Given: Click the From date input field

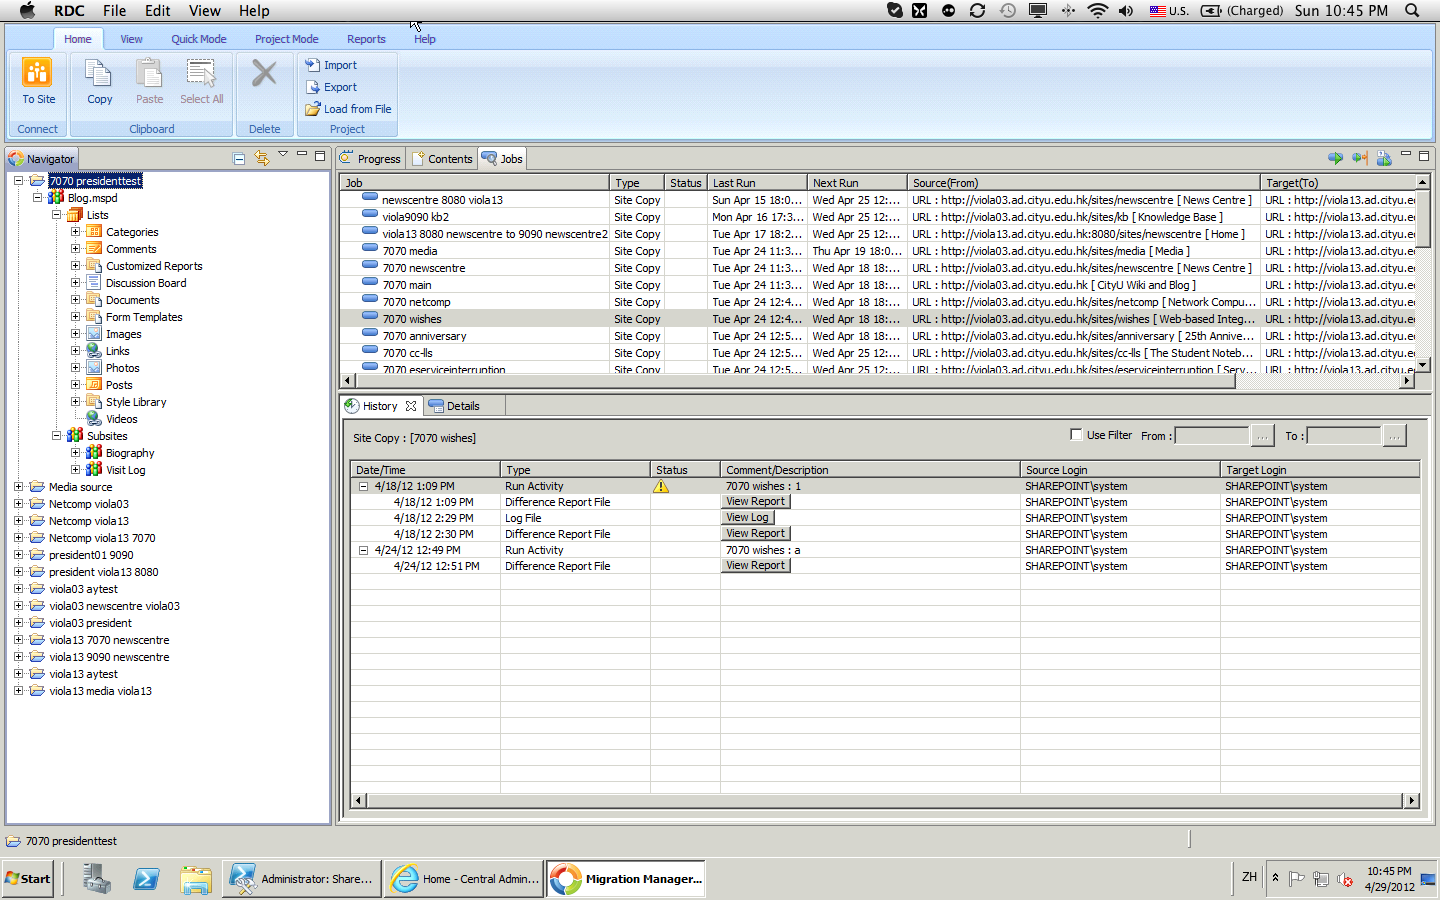Looking at the screenshot, I should tap(1212, 436).
